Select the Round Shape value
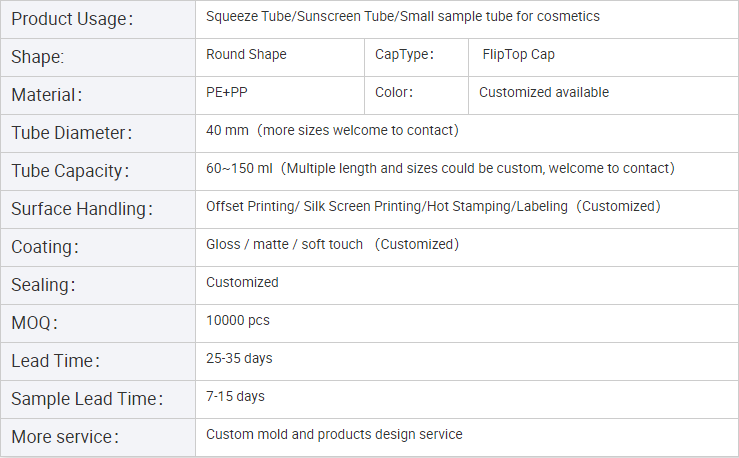Viewport: 739px width, 458px height. pyautogui.click(x=246, y=55)
